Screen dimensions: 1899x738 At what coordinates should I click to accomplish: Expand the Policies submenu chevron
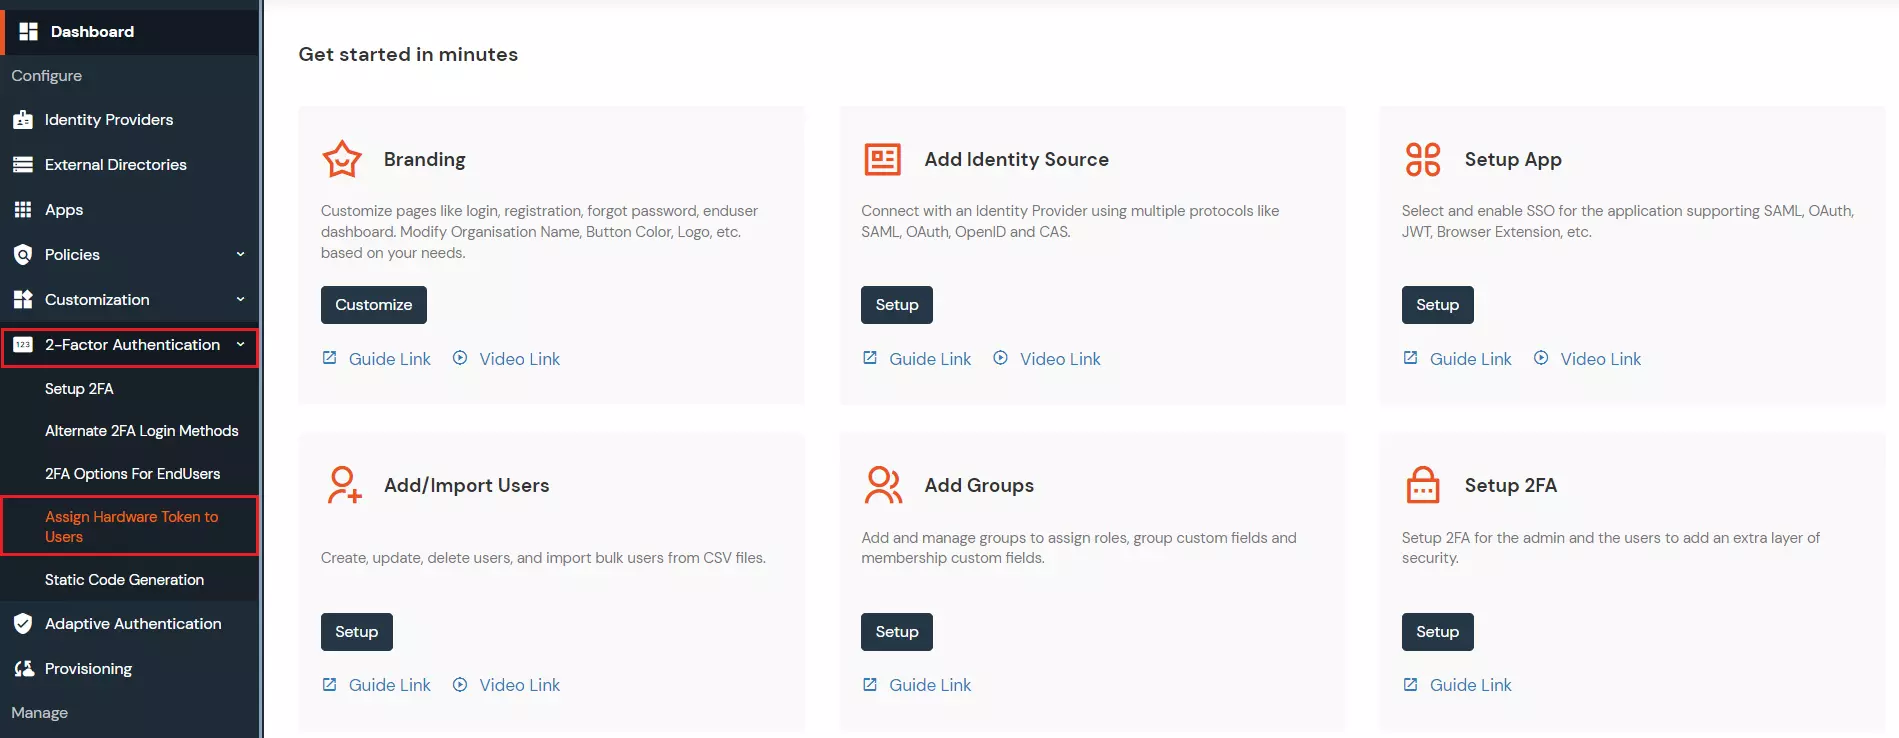tap(240, 254)
